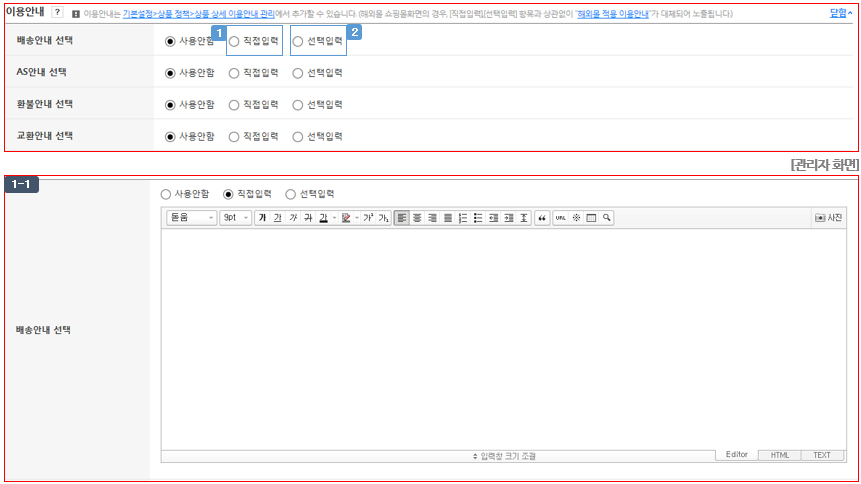861x484 pixels.
Task: Toggle bold text in the editor toolbar
Action: pos(262,218)
